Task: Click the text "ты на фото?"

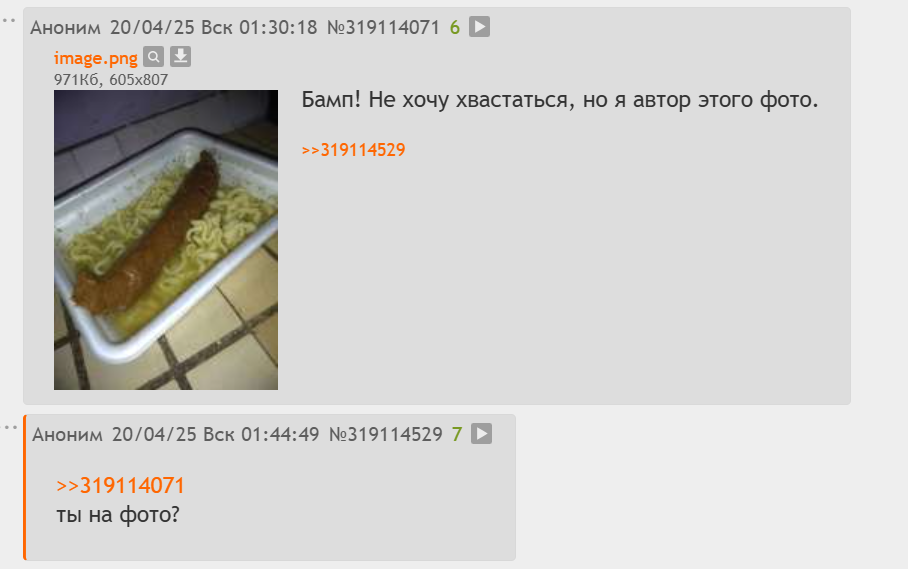Action: pos(118,514)
